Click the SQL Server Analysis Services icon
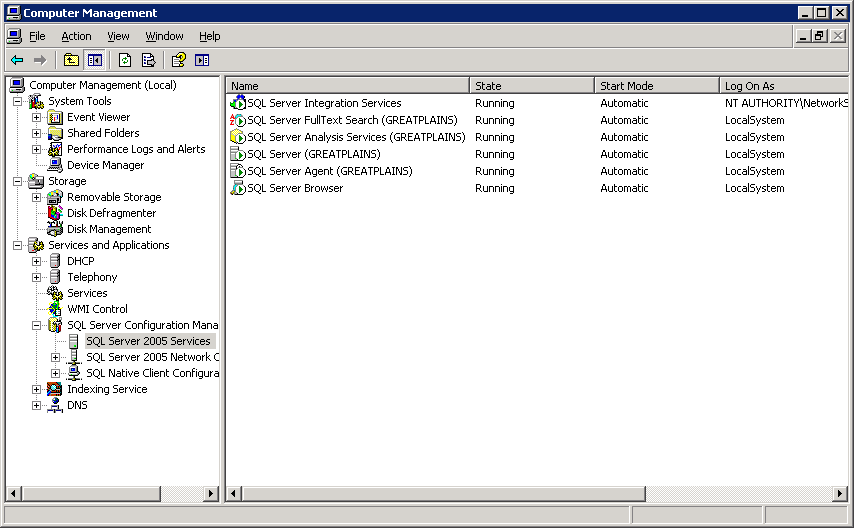This screenshot has height=528, width=854. [238, 137]
